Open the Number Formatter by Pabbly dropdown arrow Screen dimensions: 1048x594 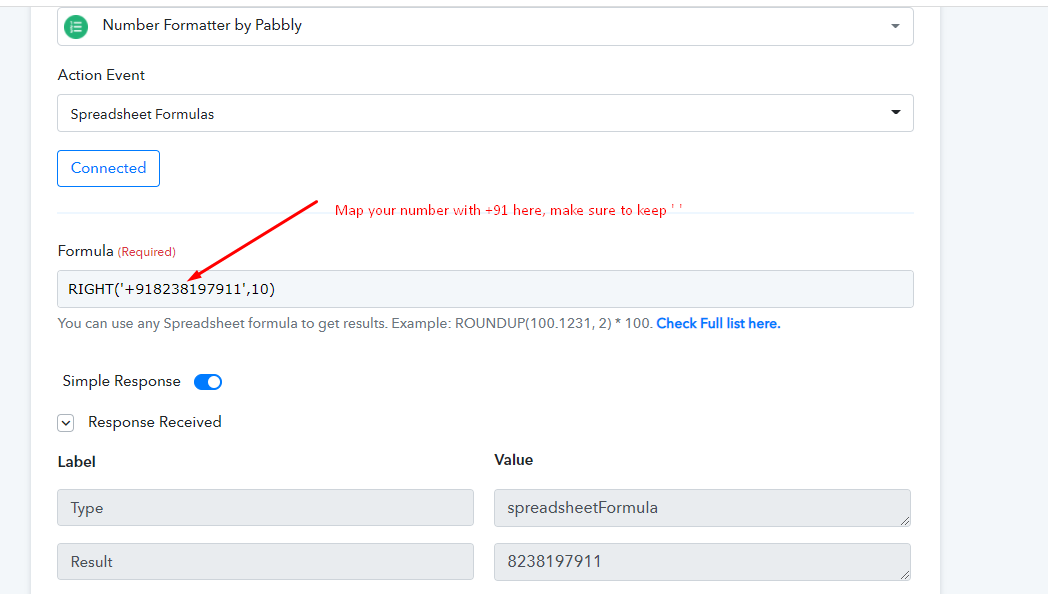coord(895,26)
